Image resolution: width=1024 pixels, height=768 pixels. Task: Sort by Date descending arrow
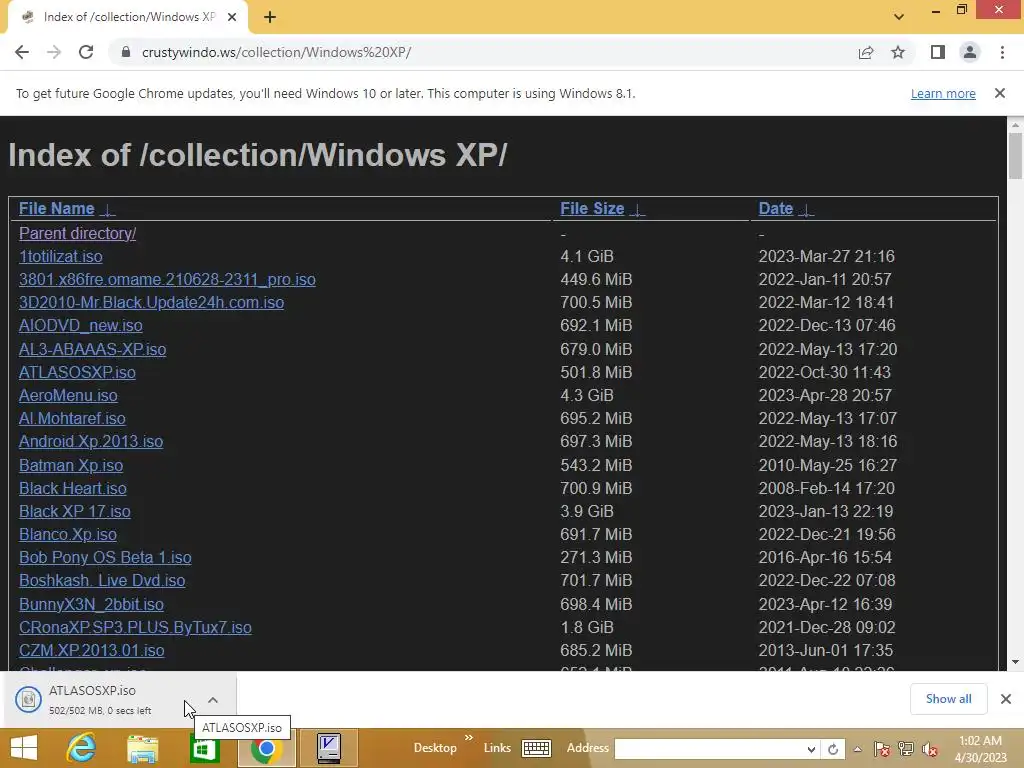click(807, 210)
